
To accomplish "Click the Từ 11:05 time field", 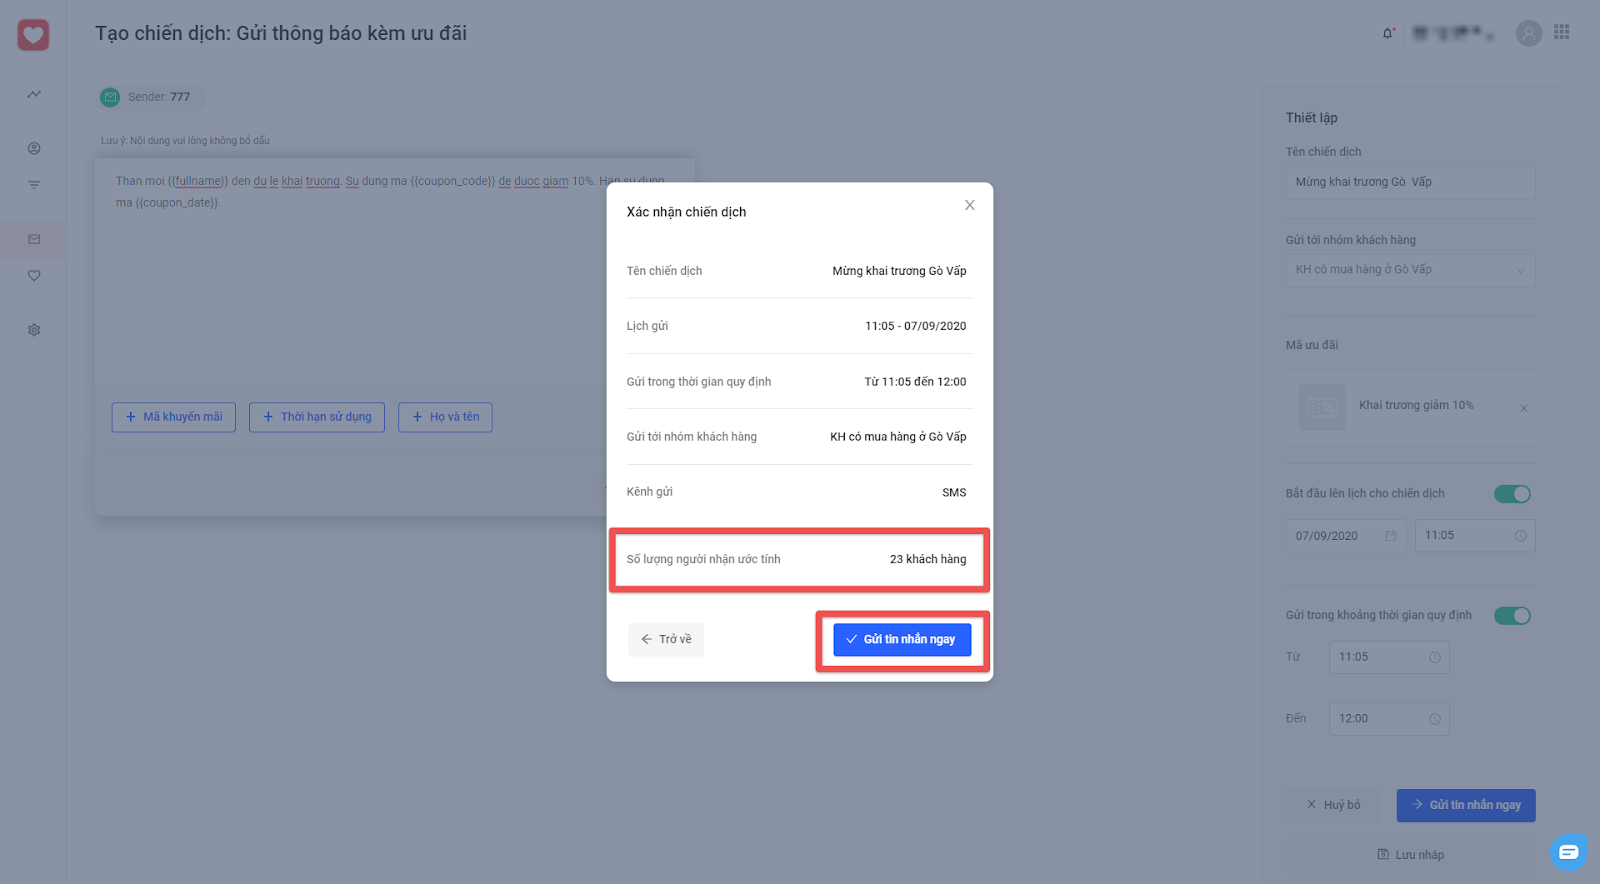I will [1389, 657].
